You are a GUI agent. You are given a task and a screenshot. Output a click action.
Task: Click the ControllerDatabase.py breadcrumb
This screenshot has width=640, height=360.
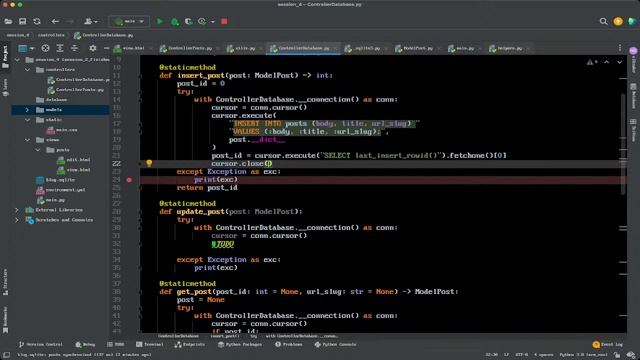tap(104, 35)
